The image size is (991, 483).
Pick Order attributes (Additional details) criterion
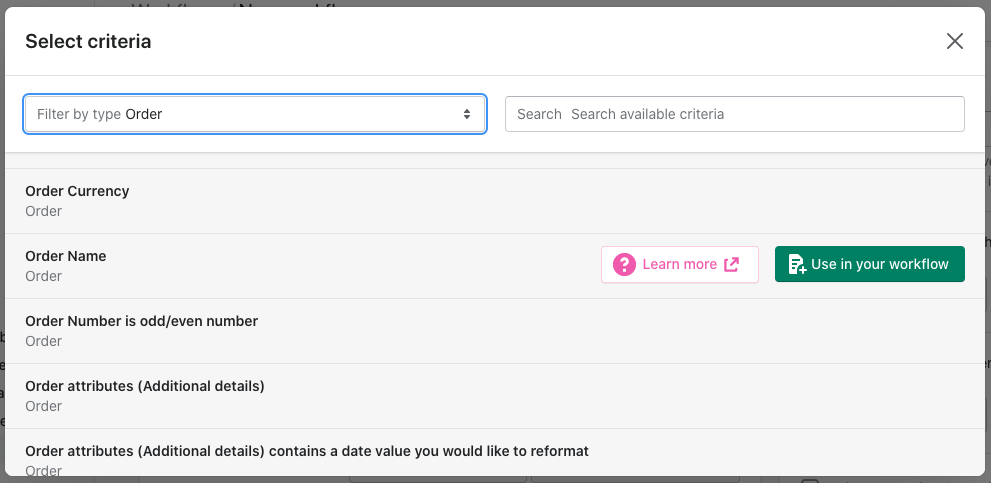[x=144, y=386]
